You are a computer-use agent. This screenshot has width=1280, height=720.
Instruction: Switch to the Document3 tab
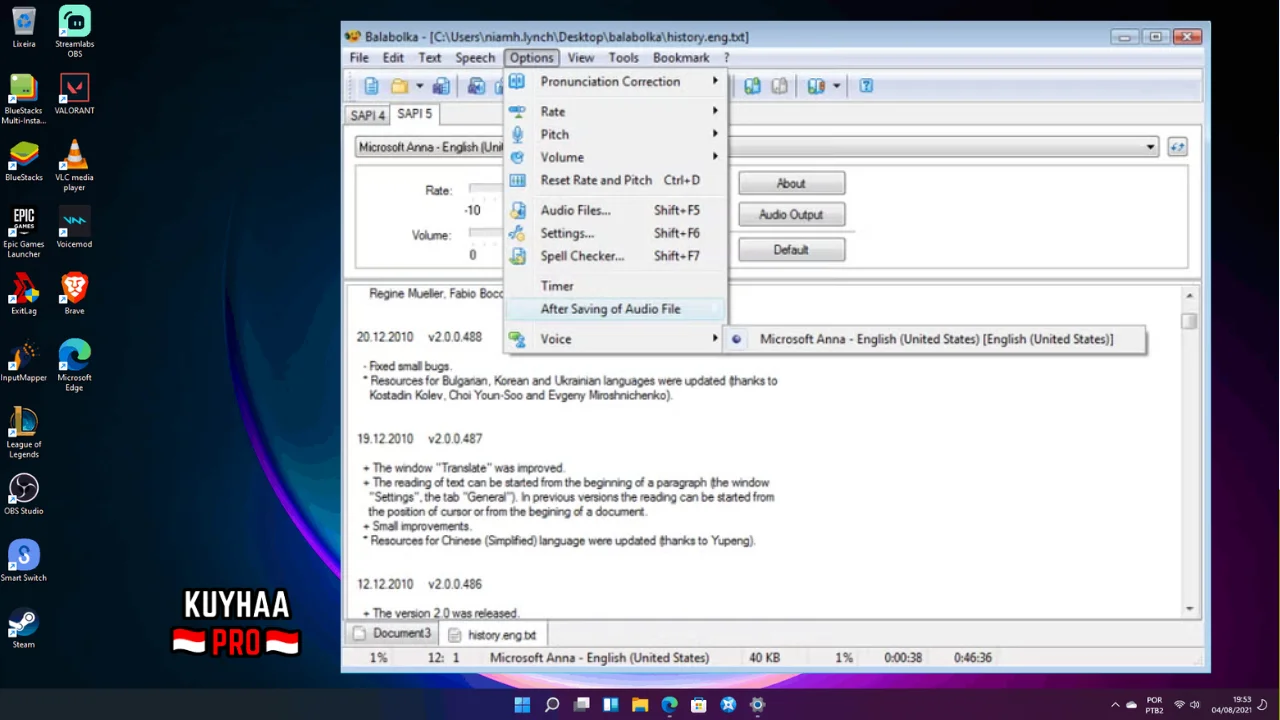click(x=392, y=633)
